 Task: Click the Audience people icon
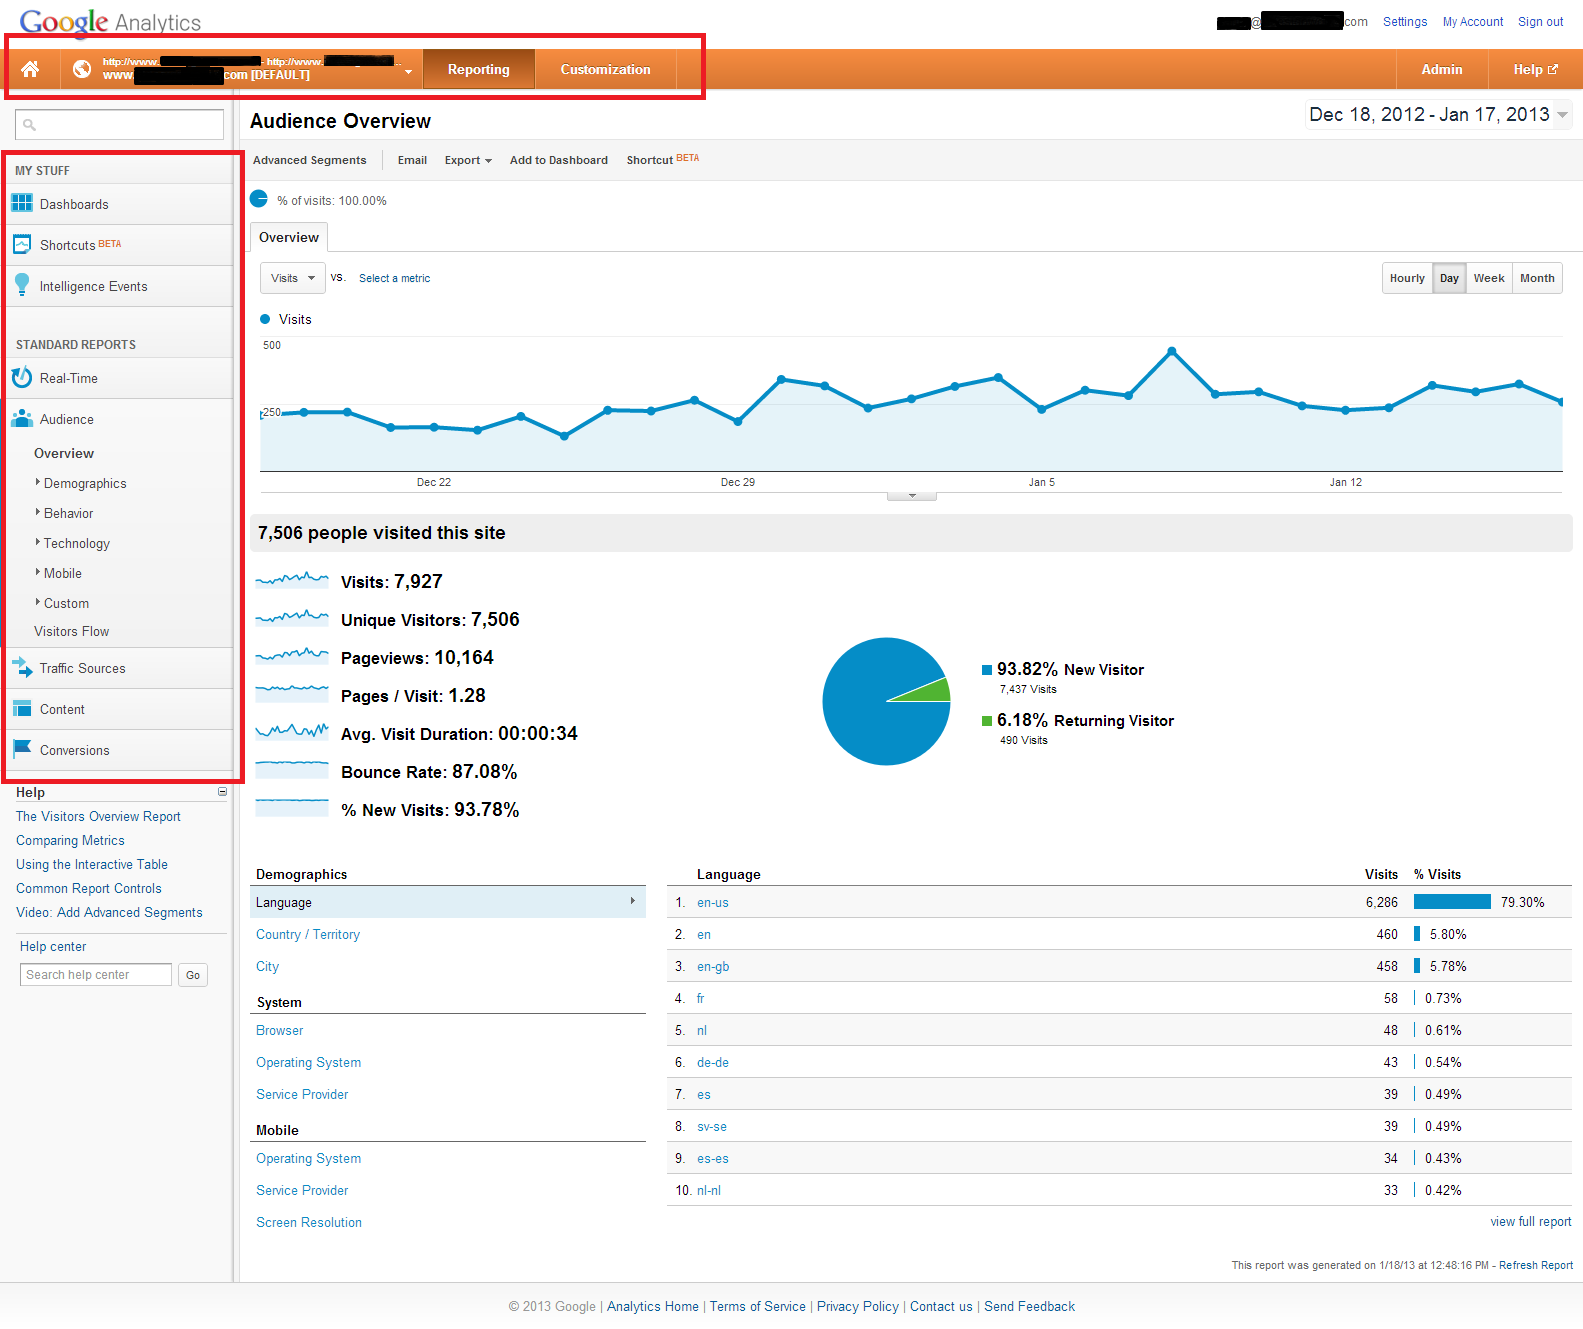pos(22,419)
